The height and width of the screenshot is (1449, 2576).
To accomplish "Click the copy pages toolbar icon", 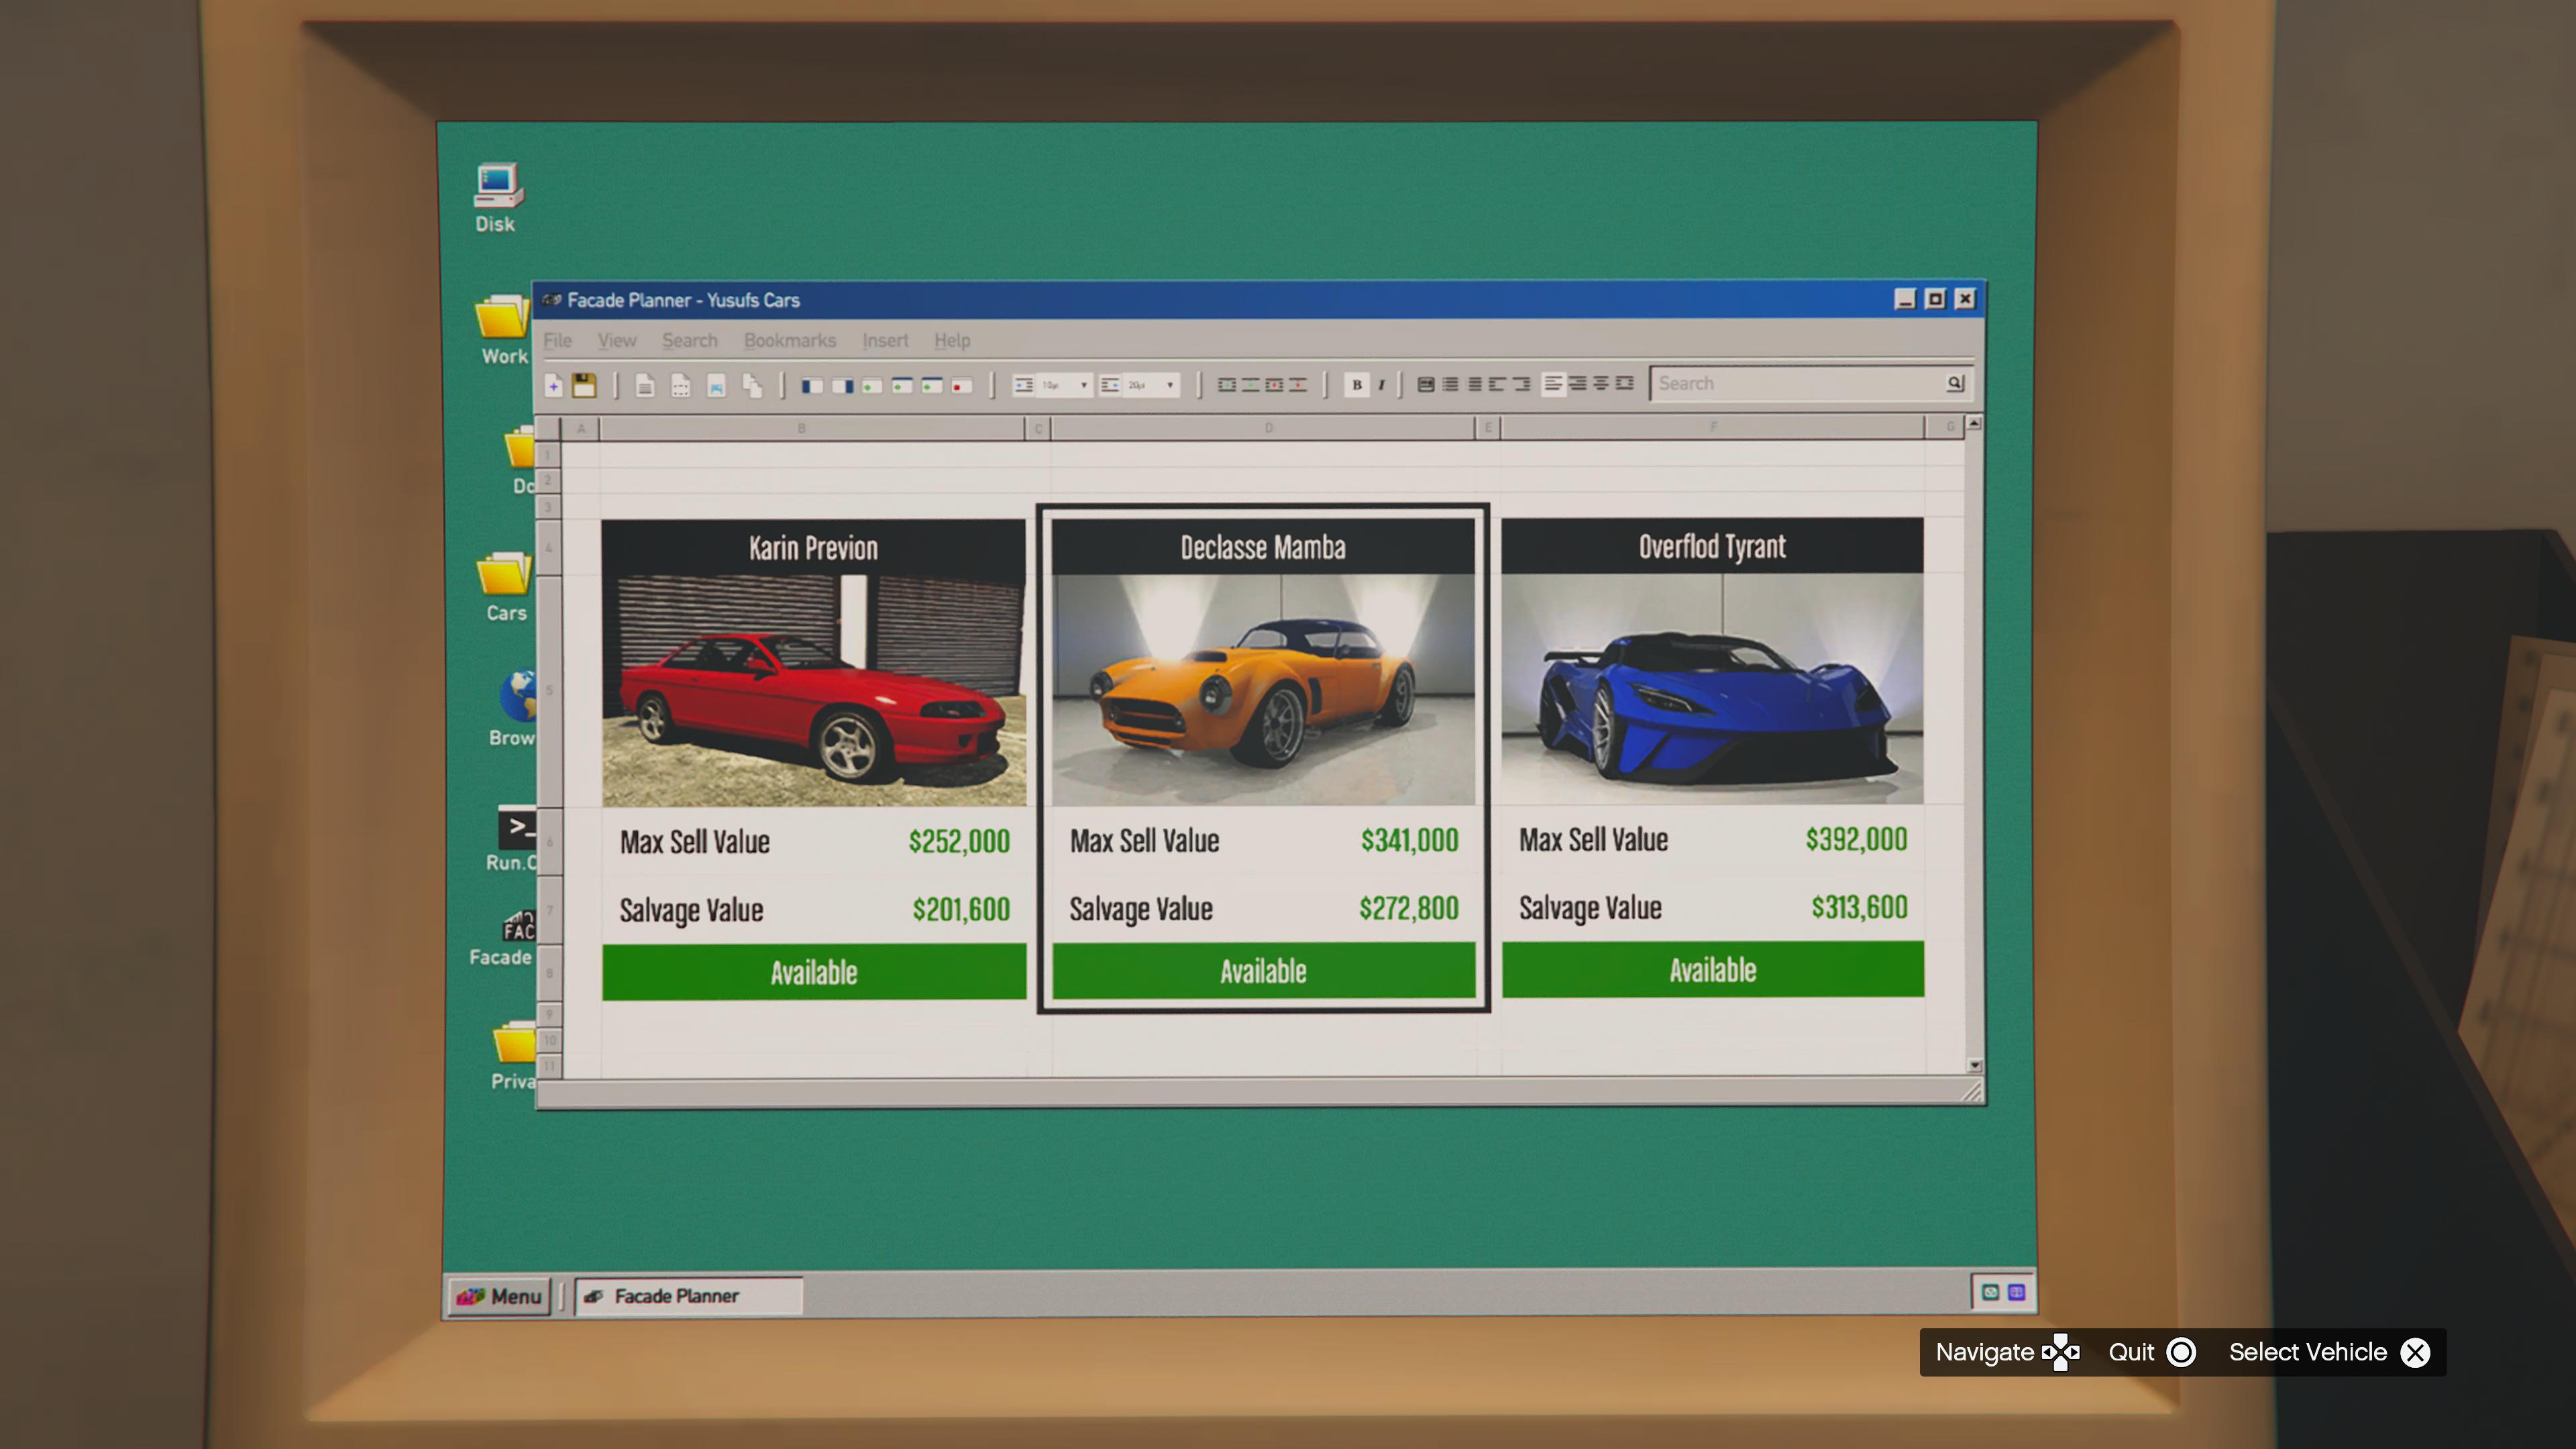I will 752,385.
